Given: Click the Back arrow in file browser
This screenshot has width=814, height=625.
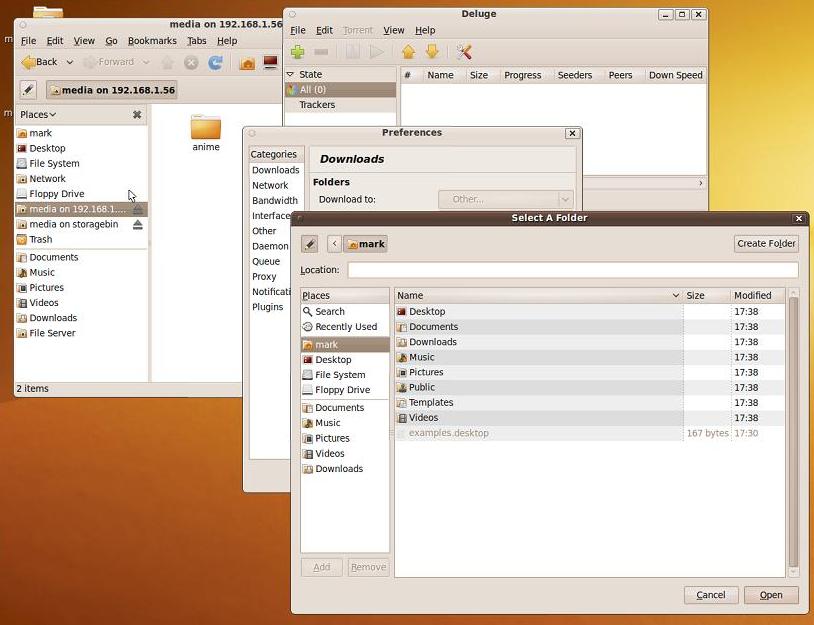Looking at the screenshot, I should coord(39,62).
